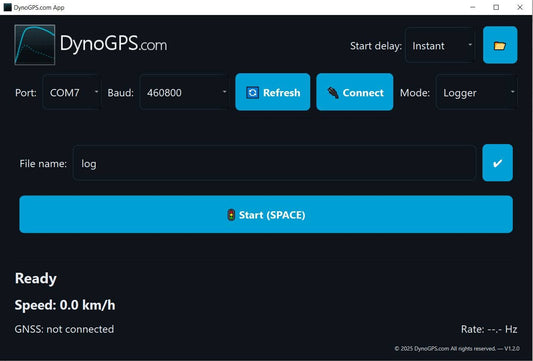533x361 pixels.
Task: Click the Baud: label
Action: tap(120, 92)
